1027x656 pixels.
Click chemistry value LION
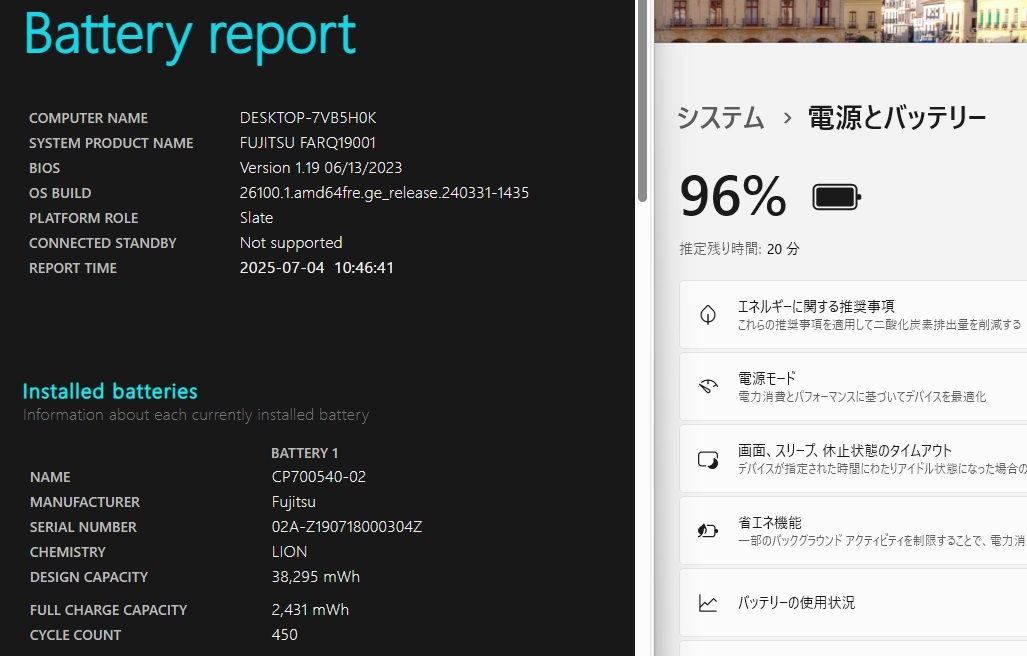tap(289, 552)
